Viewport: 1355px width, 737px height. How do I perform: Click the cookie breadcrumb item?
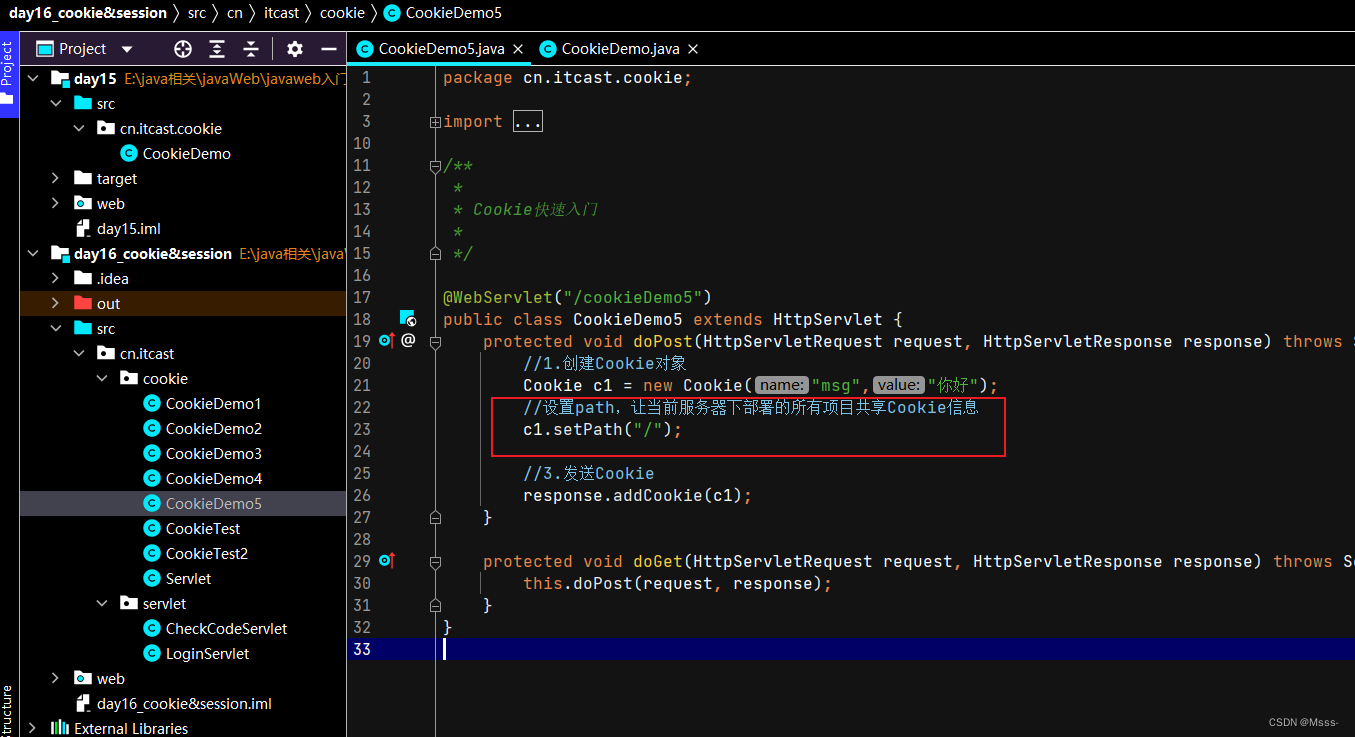pos(342,13)
